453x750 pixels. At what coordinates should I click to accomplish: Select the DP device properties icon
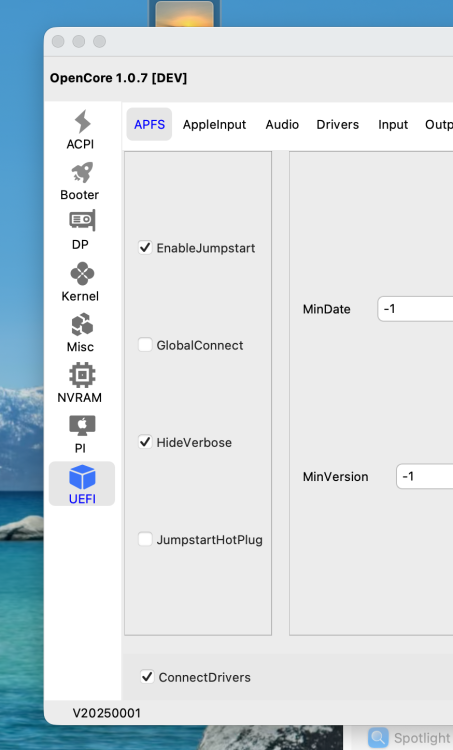(82, 221)
